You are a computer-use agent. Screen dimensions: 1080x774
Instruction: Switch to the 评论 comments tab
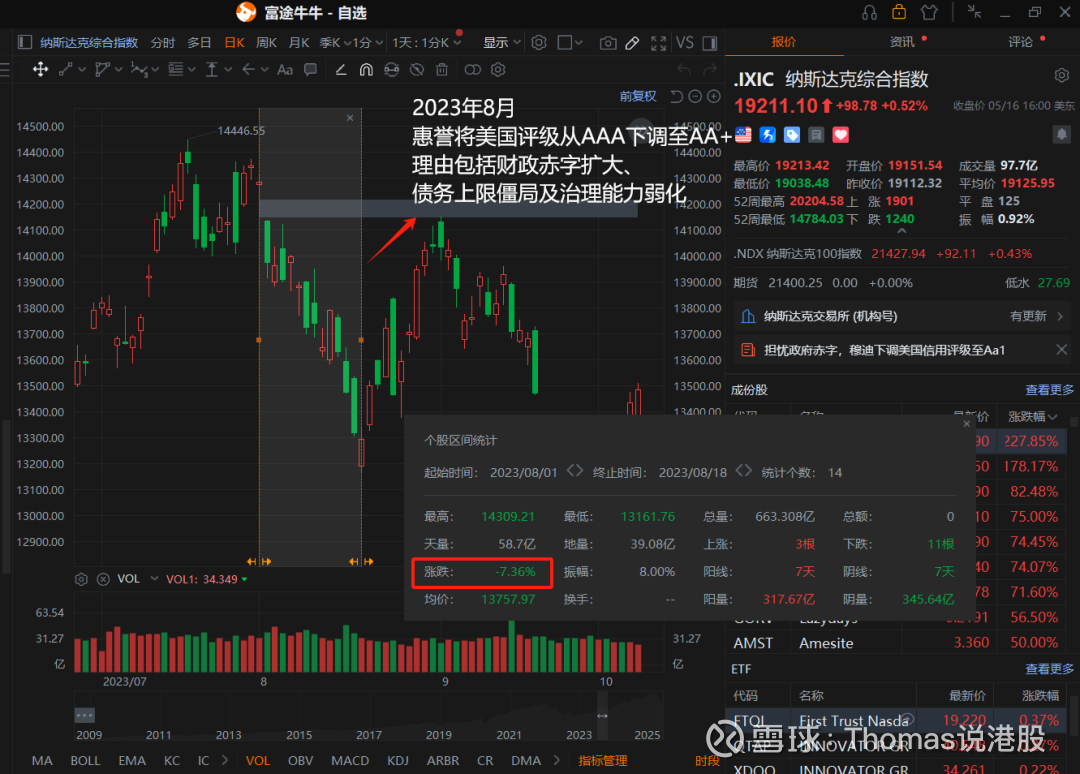click(x=1021, y=42)
